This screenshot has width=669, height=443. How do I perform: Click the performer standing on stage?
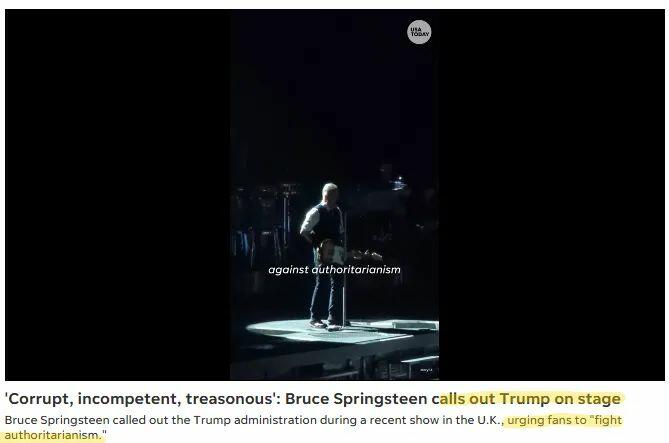tap(325, 256)
